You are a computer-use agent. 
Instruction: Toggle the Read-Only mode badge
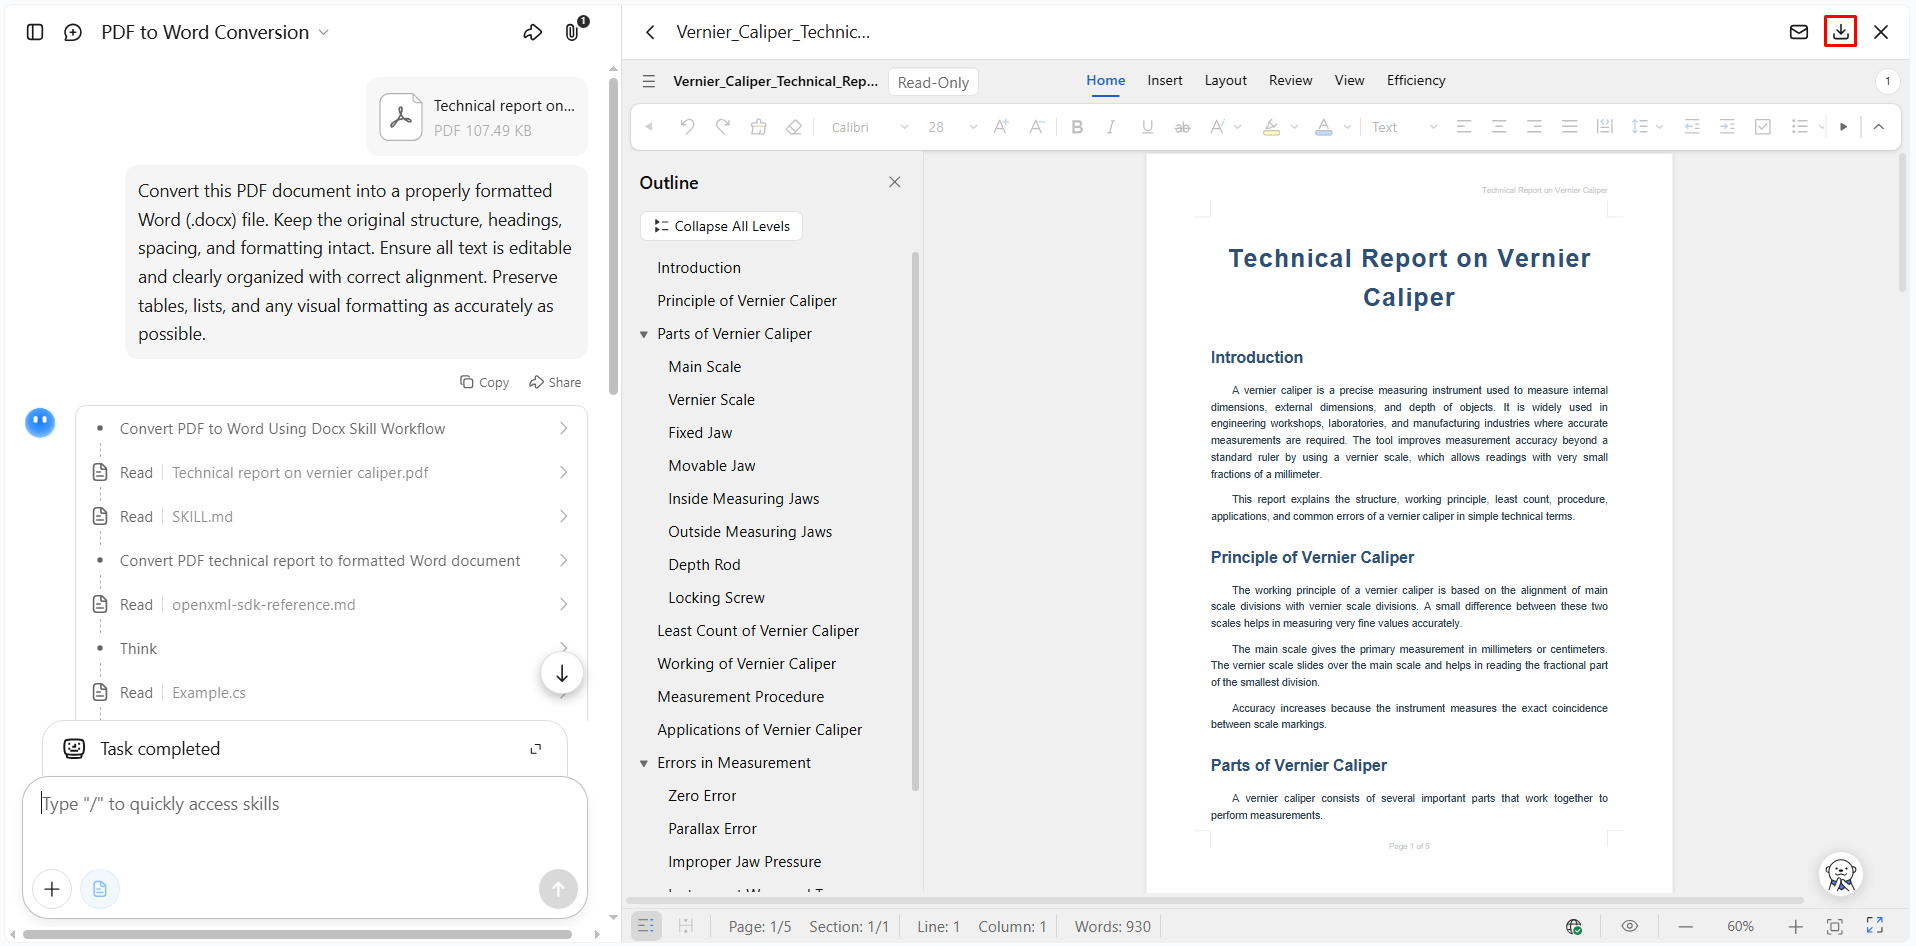[x=933, y=82]
